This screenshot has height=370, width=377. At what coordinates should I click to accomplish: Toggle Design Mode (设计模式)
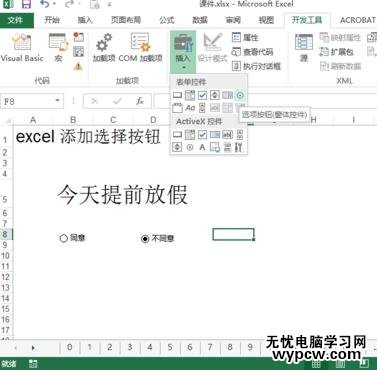tap(212, 47)
